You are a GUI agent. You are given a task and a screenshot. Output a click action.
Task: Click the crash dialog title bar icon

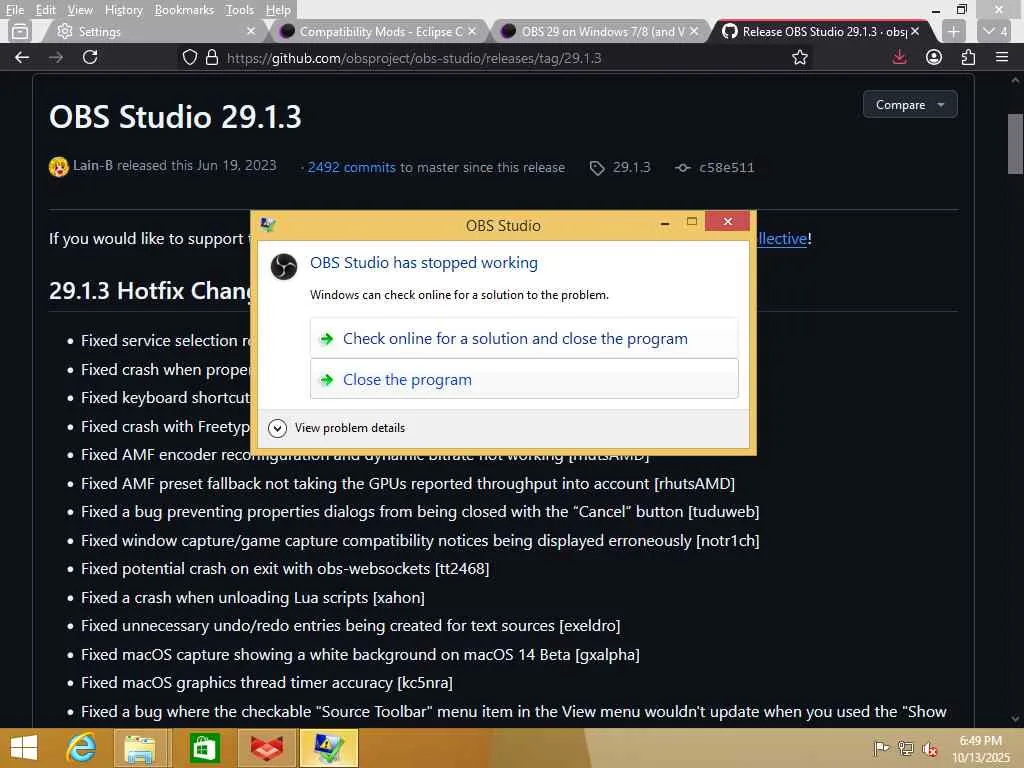click(268, 225)
